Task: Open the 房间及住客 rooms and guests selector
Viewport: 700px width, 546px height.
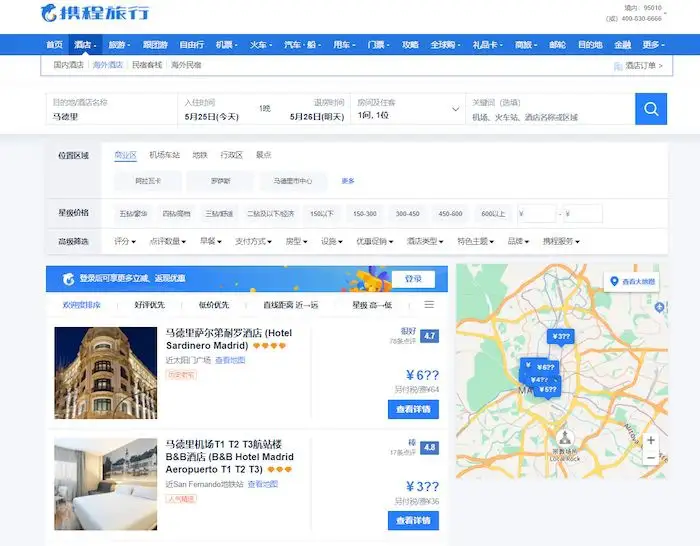Action: tap(408, 109)
